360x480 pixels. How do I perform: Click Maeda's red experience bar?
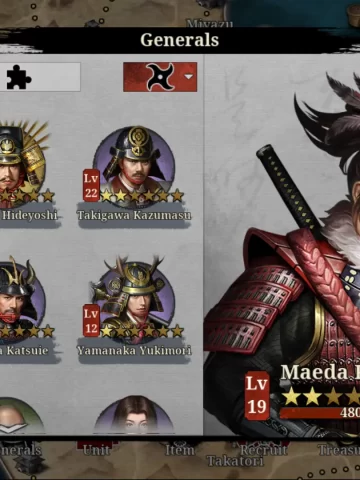click(x=320, y=413)
